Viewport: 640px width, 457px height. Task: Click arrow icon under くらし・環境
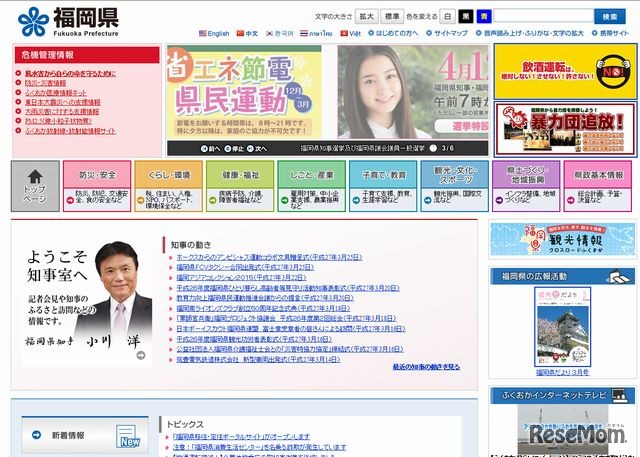click(x=141, y=200)
